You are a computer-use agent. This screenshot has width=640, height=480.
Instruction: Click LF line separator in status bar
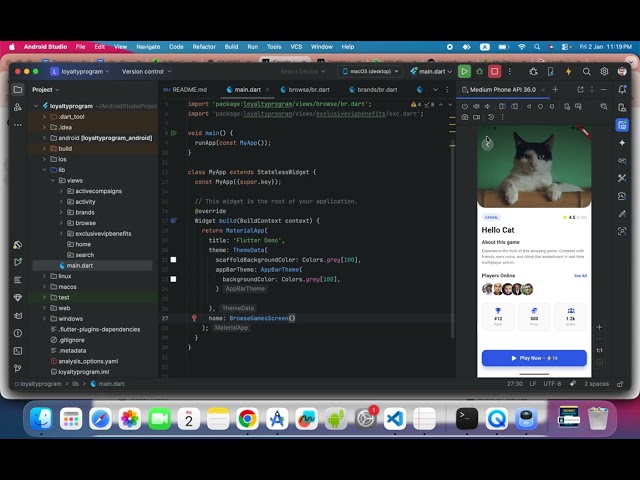[x=533, y=384]
